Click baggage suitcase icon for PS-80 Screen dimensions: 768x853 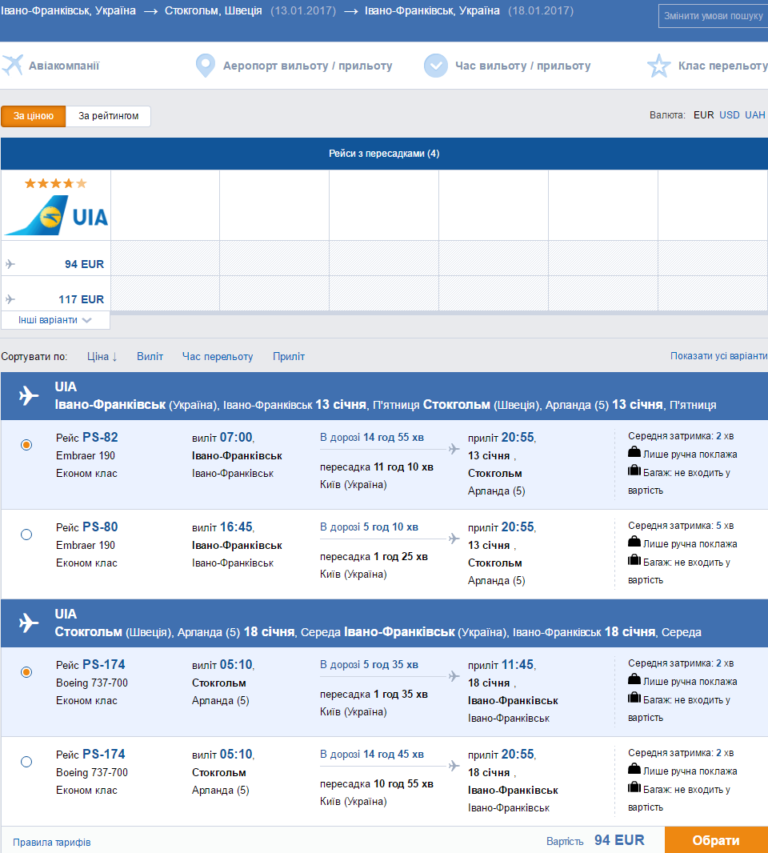[x=634, y=560]
